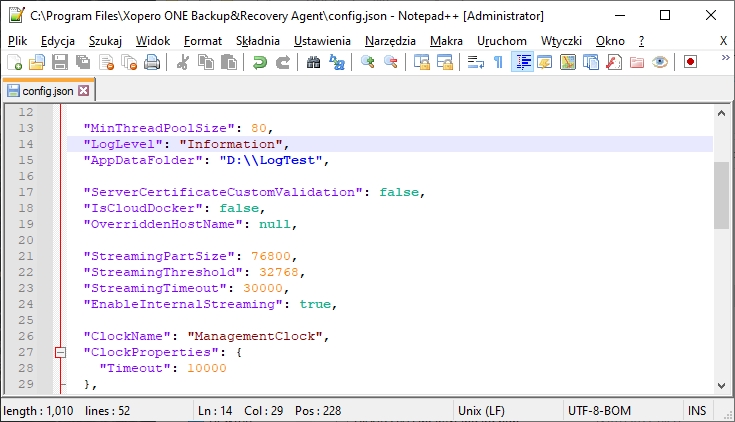Click the Print toolbar icon
Screen dimensions: 735x422
coord(151,62)
